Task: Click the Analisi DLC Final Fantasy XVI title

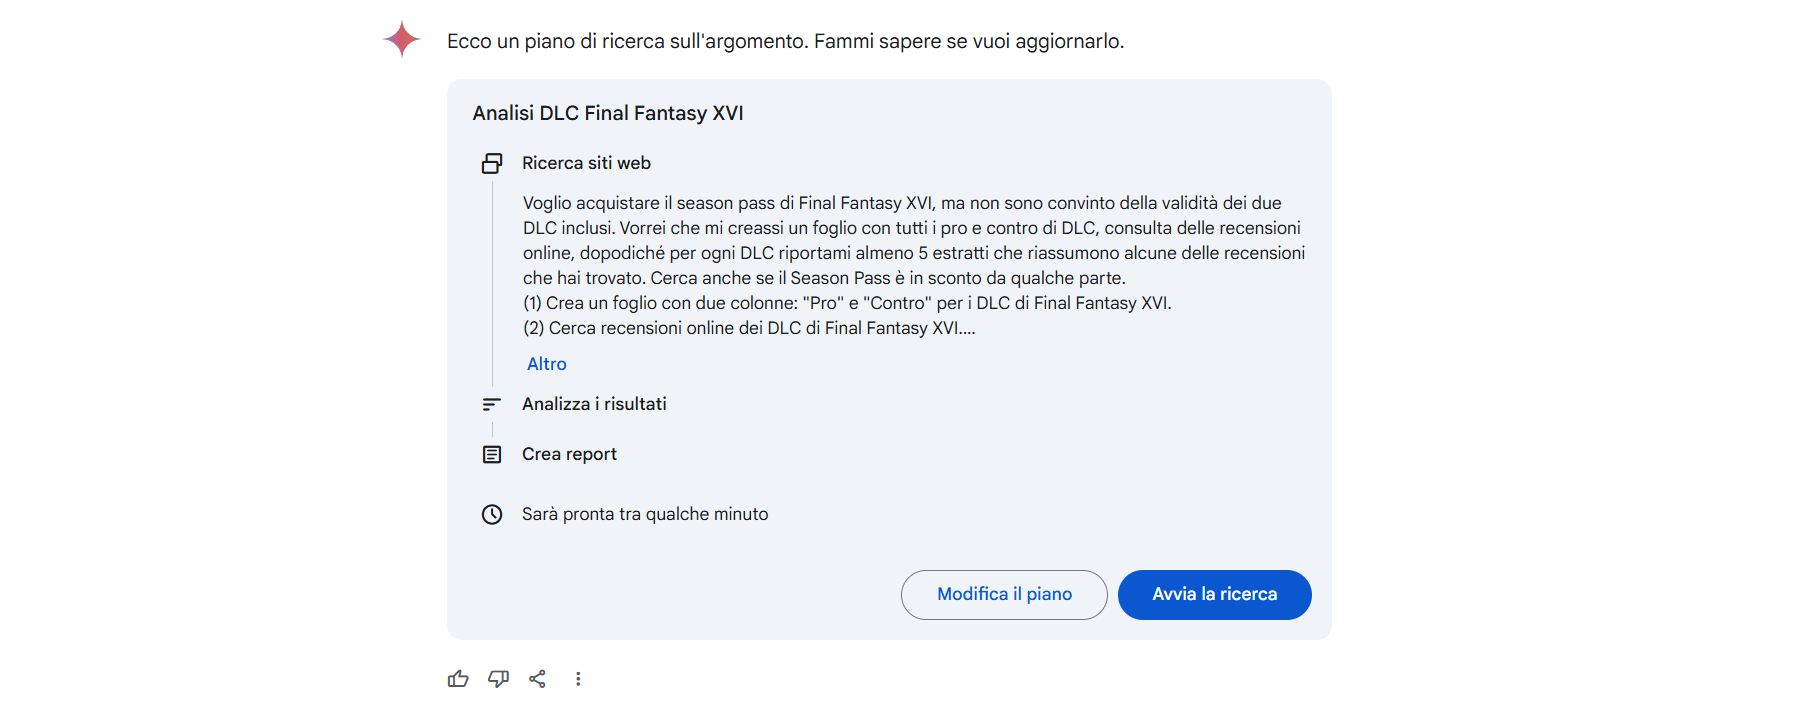Action: 608,113
